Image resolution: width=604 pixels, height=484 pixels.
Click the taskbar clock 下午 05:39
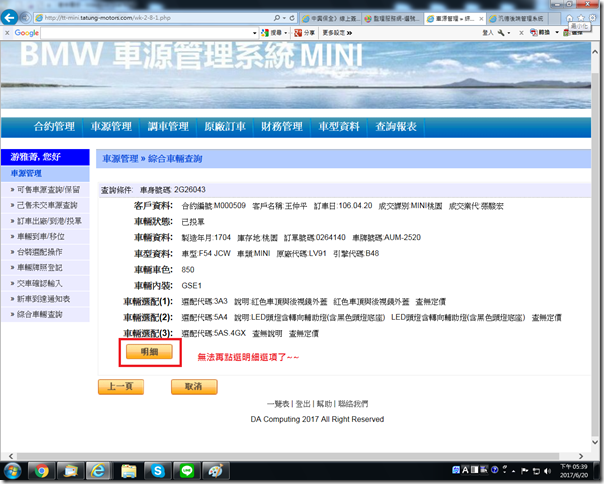click(x=574, y=467)
